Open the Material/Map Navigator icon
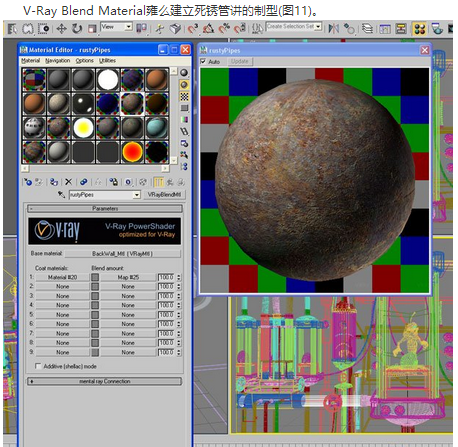This screenshot has width=458, height=447. 184,166
